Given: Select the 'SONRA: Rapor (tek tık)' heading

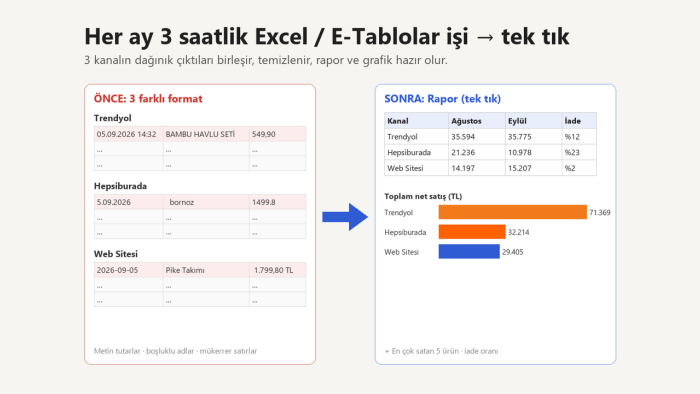Looking at the screenshot, I should (x=442, y=99).
